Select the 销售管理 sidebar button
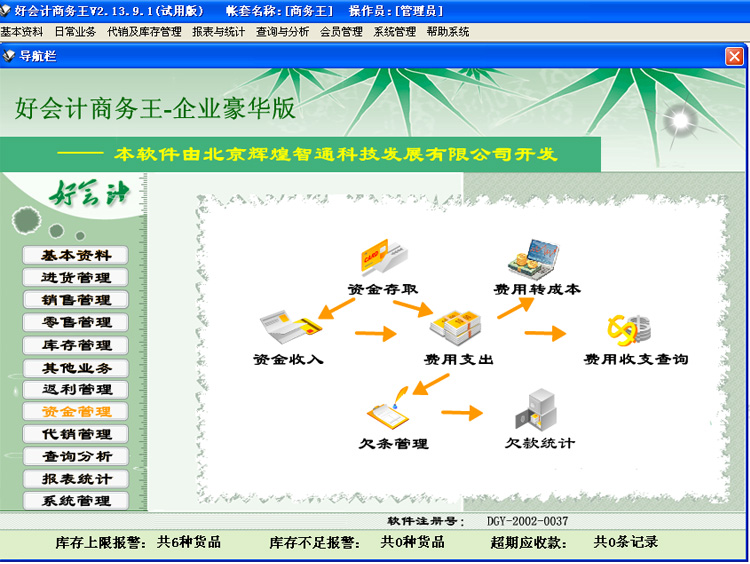Viewport: 750px width, 564px height. coord(76,300)
